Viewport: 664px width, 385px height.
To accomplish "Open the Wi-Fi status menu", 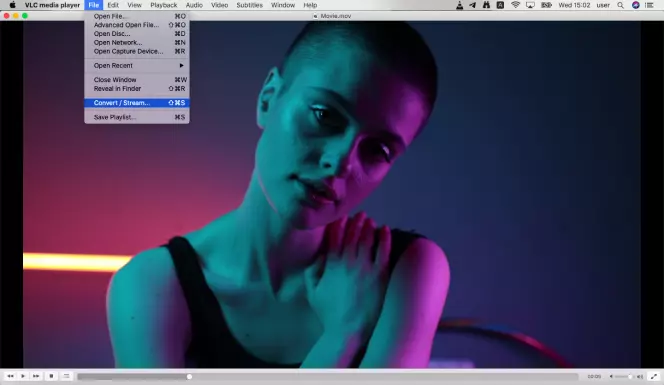I will (515, 5).
